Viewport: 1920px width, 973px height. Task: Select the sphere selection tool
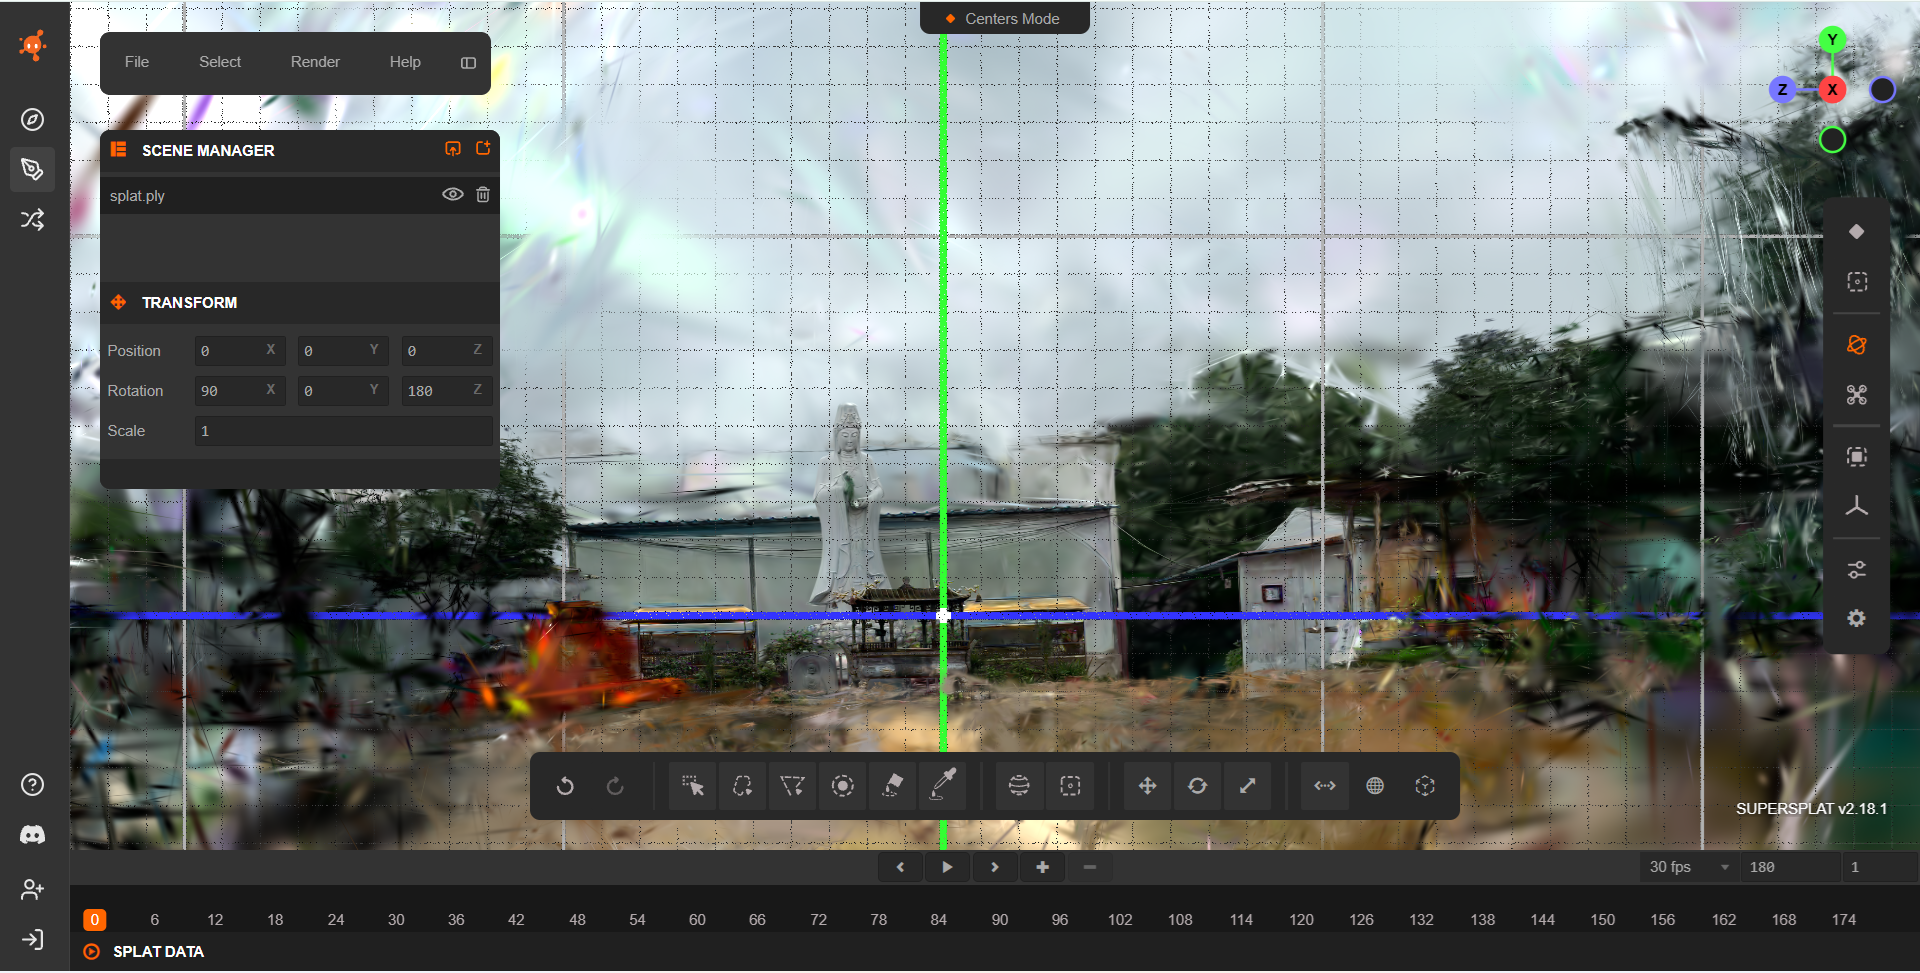click(1019, 786)
